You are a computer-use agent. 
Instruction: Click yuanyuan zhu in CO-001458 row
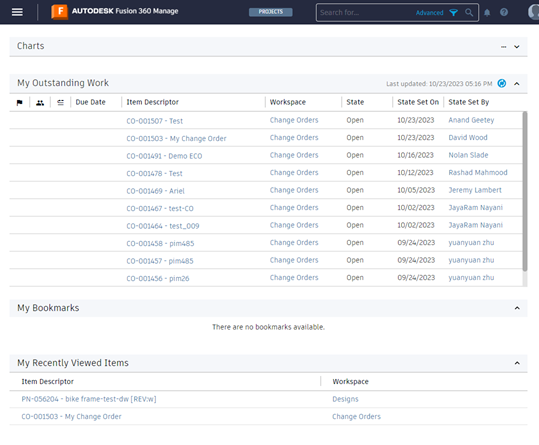pyautogui.click(x=471, y=243)
